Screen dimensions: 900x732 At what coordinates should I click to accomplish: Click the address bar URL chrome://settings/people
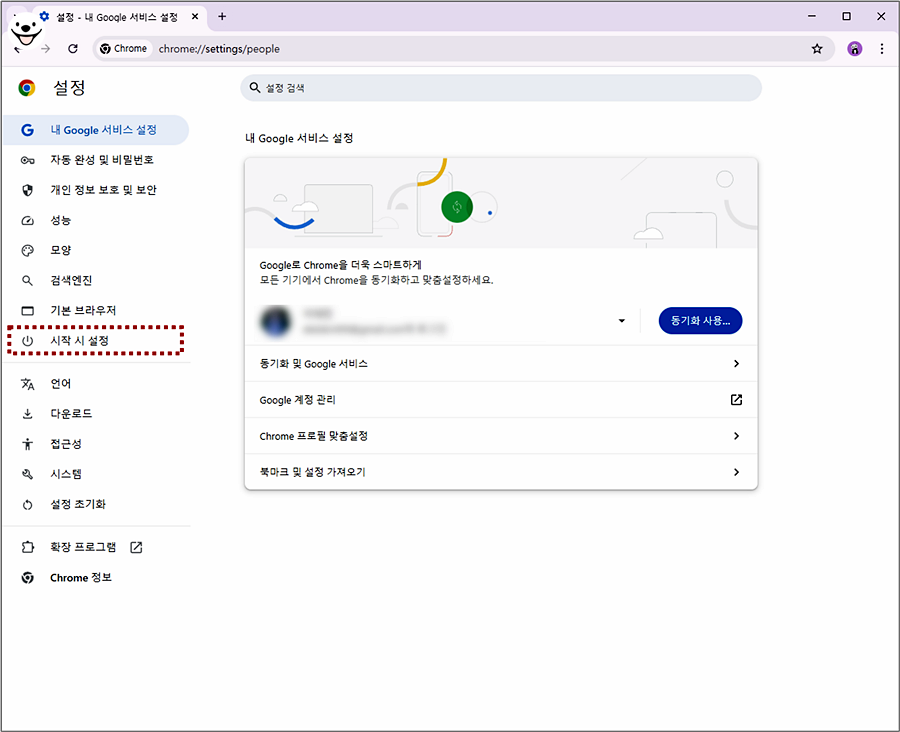point(219,49)
